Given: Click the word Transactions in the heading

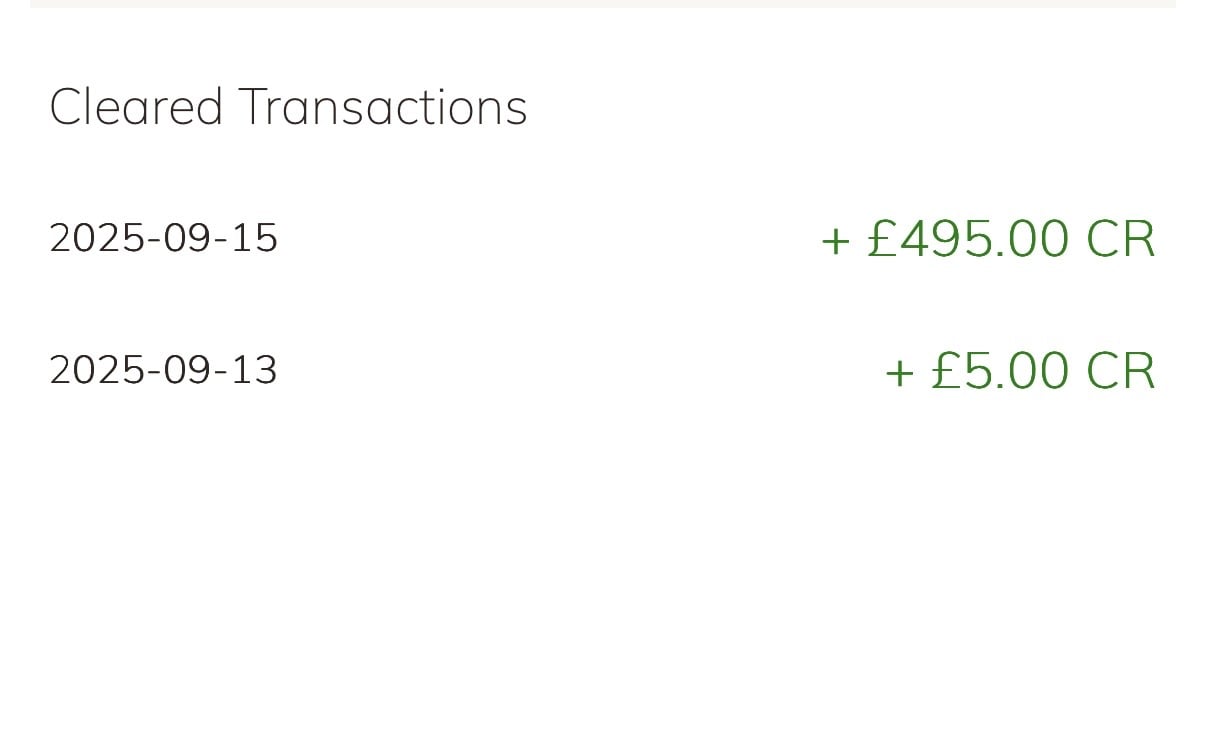Looking at the screenshot, I should pyautogui.click(x=383, y=107).
